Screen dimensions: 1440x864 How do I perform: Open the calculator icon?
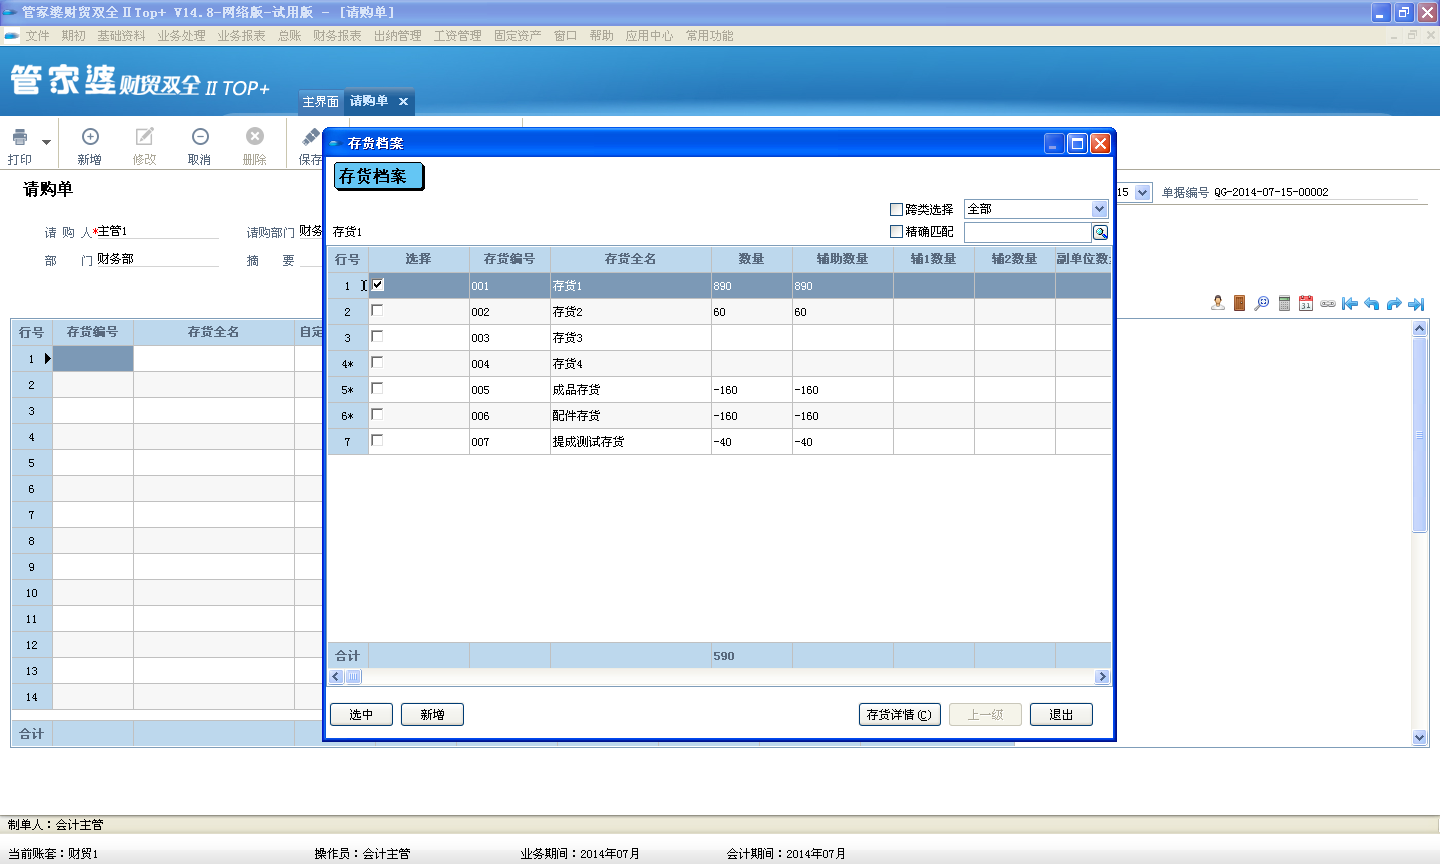tap(1284, 303)
